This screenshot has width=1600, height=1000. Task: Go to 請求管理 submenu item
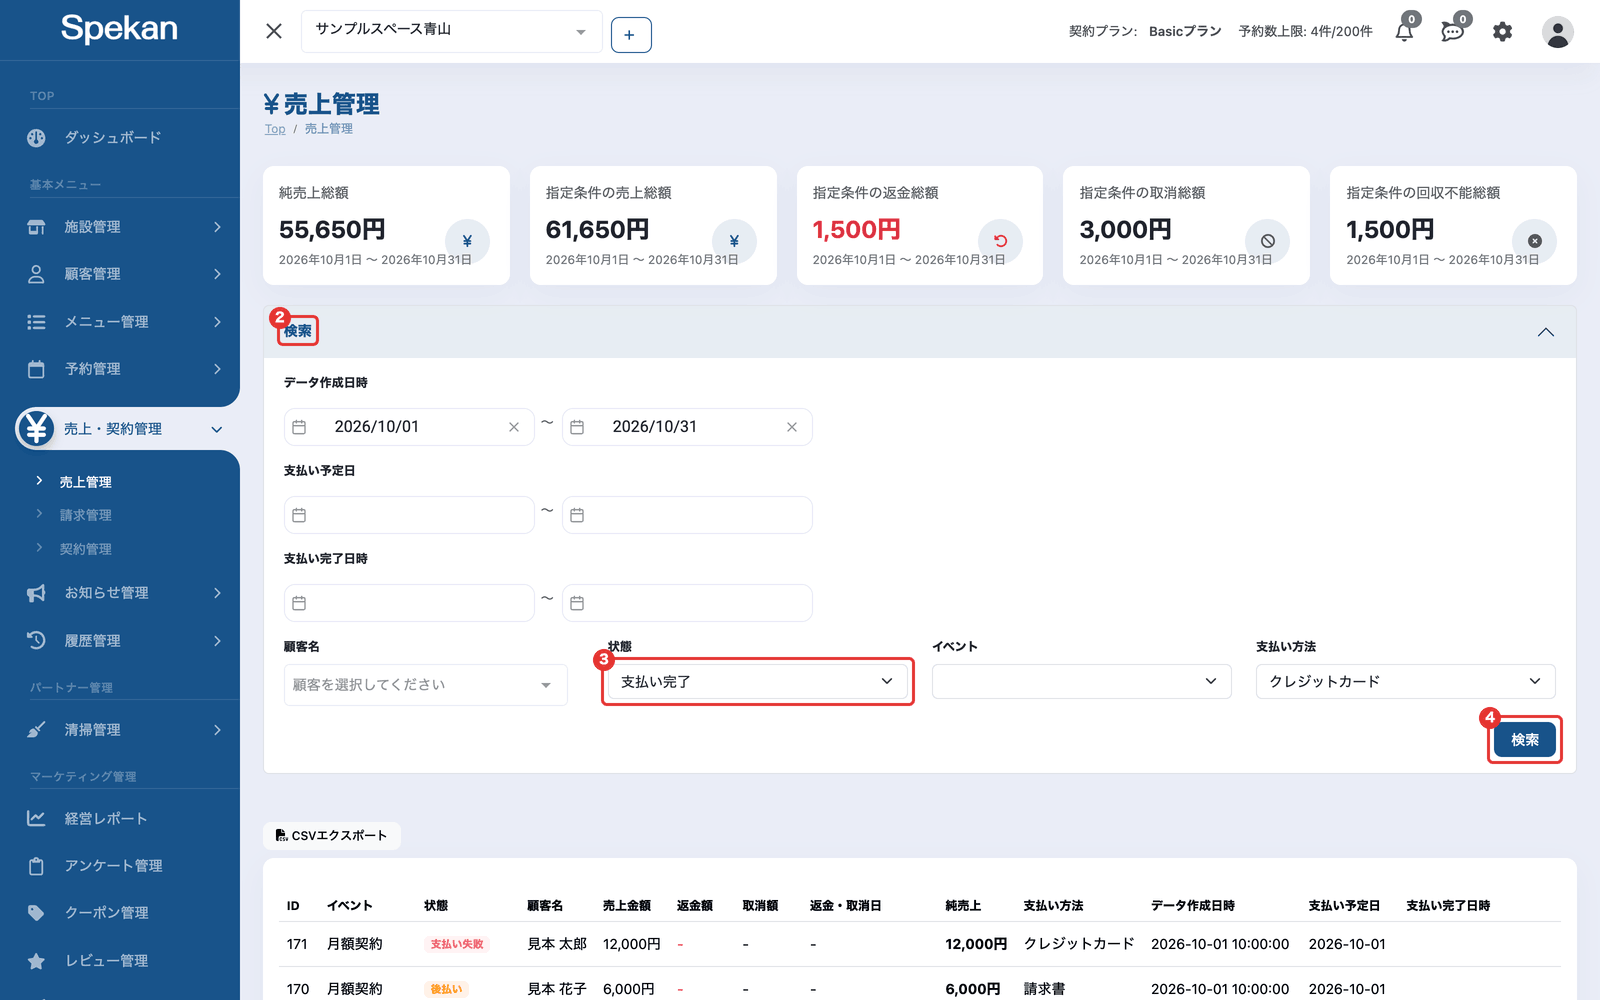(86, 515)
